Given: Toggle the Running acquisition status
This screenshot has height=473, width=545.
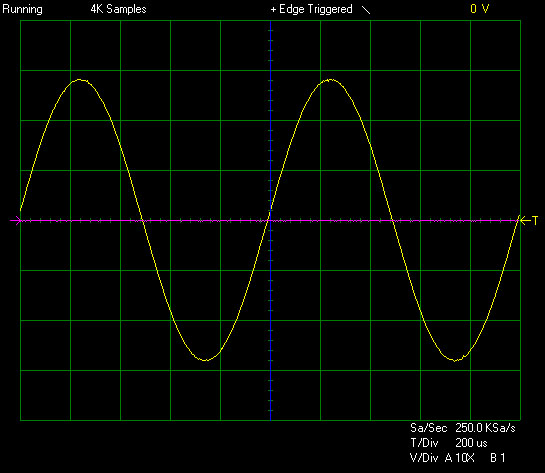Looking at the screenshot, I should [23, 9].
